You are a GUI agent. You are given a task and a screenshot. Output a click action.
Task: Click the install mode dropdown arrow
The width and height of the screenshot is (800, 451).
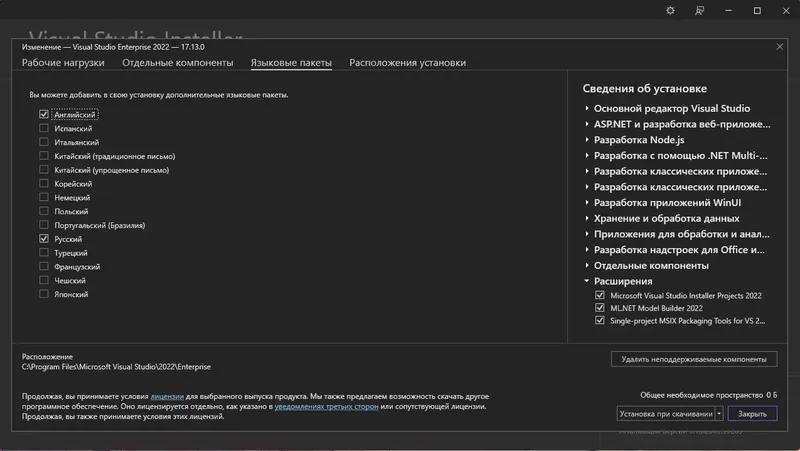click(x=719, y=413)
